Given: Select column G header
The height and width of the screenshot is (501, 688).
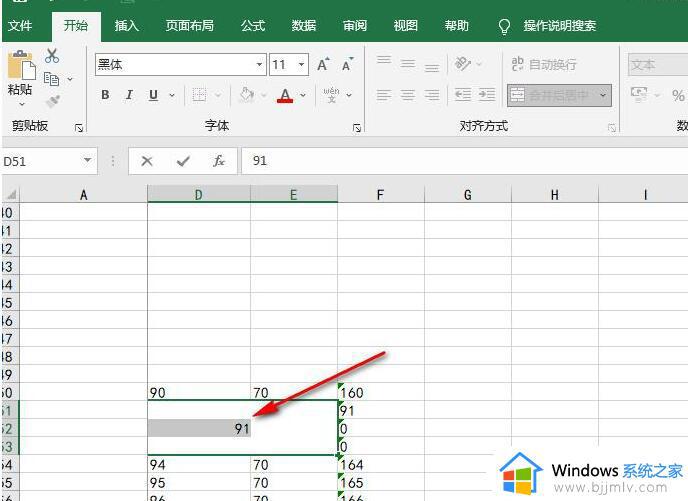Looking at the screenshot, I should coord(468,194).
